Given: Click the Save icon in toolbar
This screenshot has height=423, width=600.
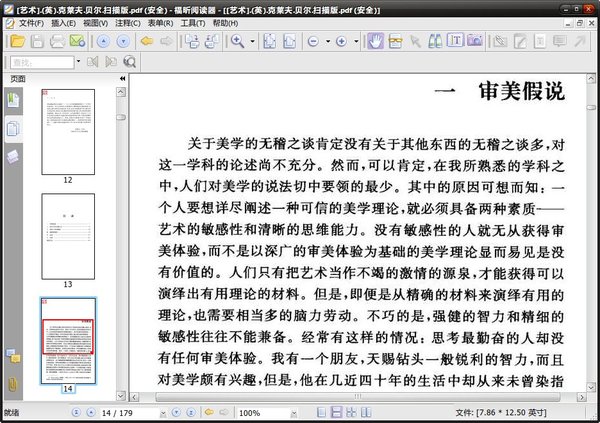Looking at the screenshot, I should tap(36, 42).
